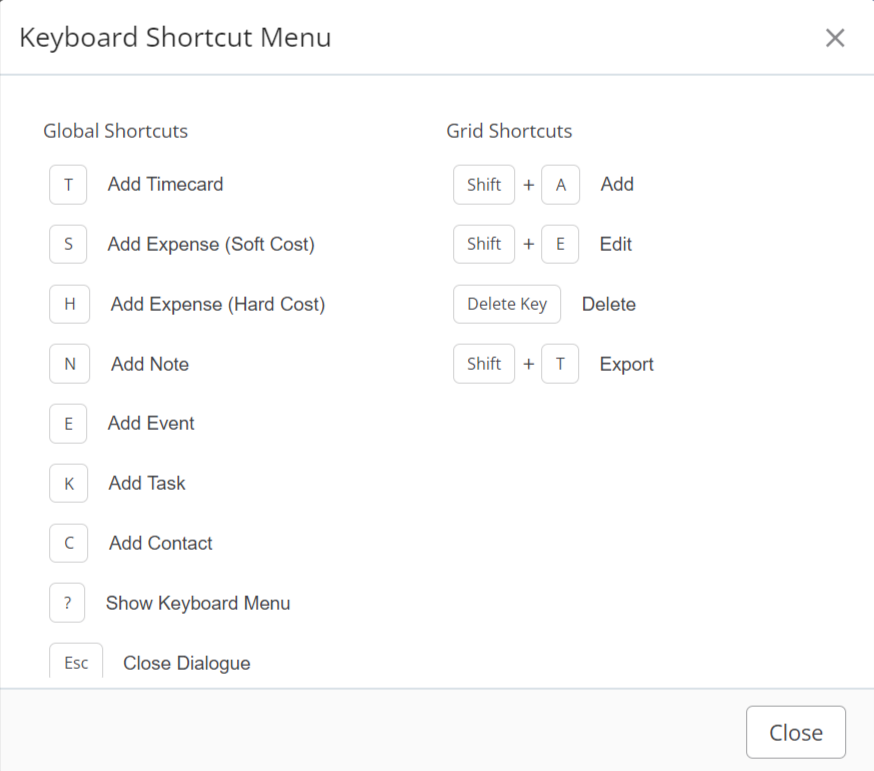
Task: Click the N key badge for Add Note
Action: (x=70, y=364)
